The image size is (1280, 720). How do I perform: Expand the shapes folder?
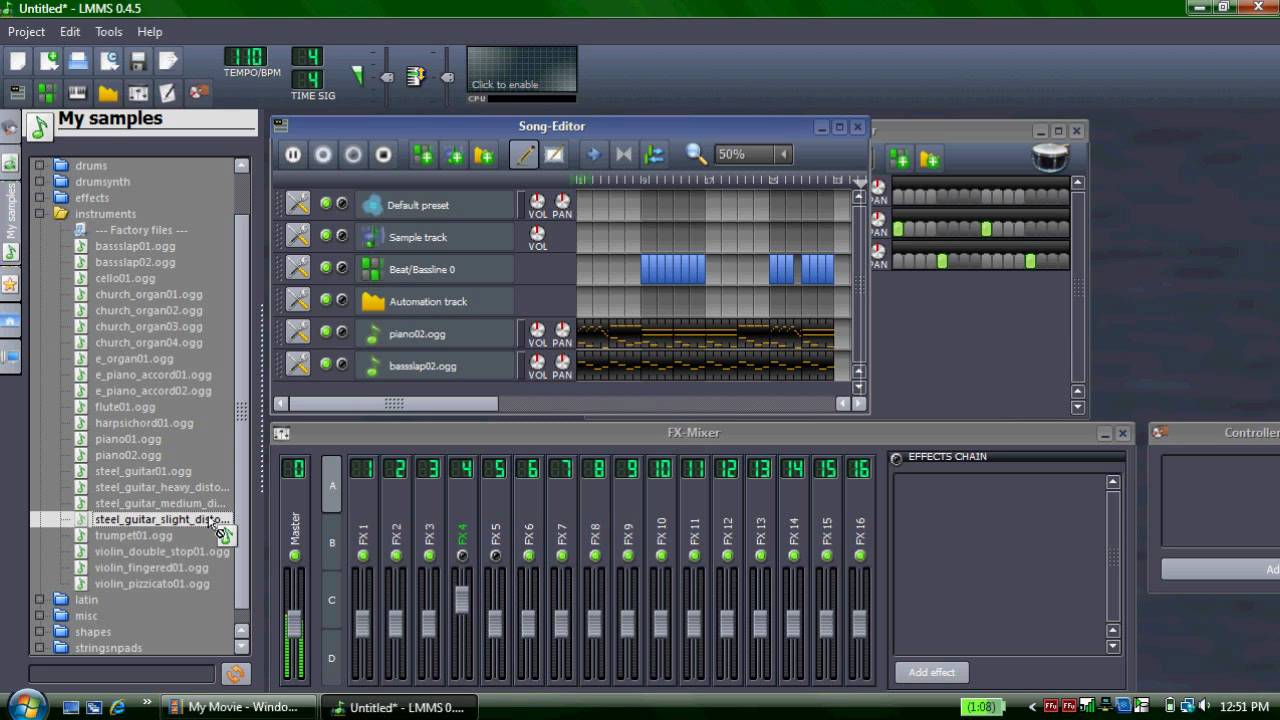(40, 632)
